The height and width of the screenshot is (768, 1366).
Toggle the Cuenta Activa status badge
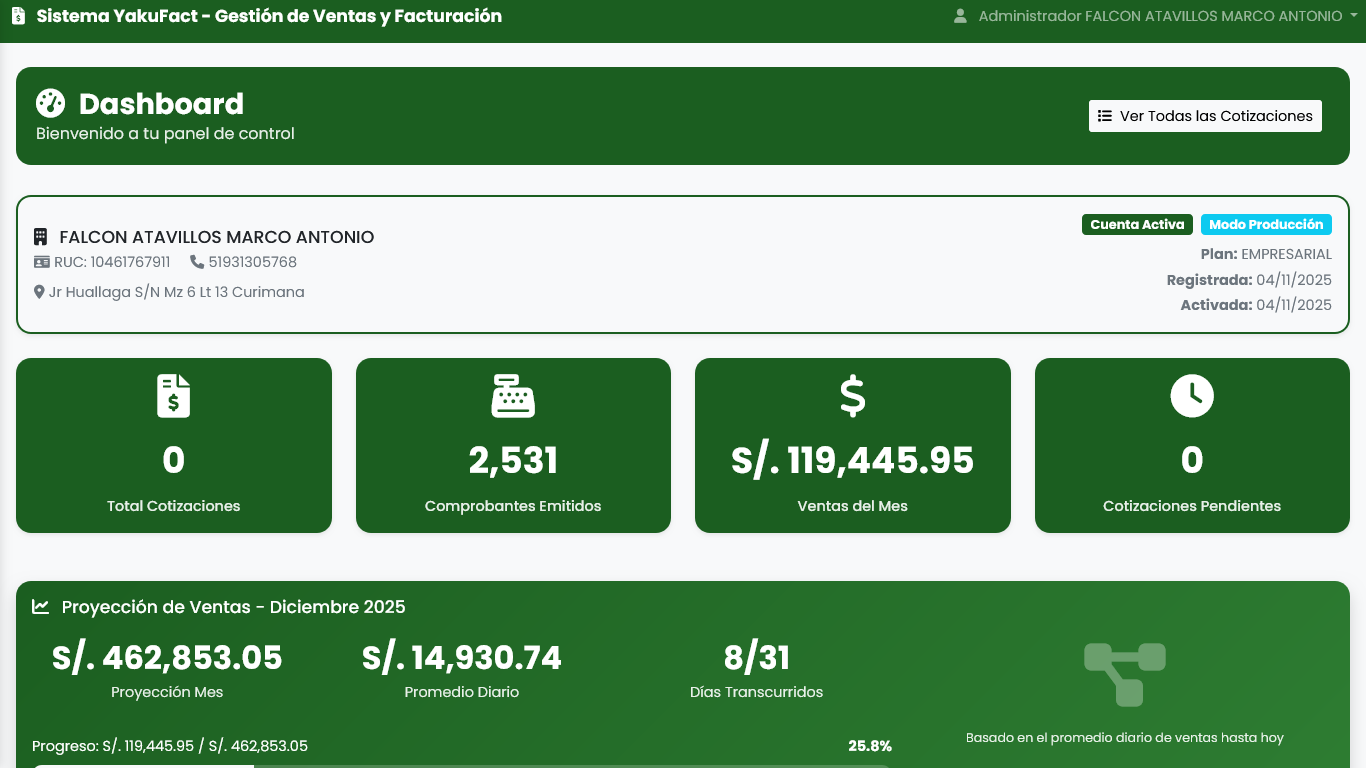(x=1137, y=225)
